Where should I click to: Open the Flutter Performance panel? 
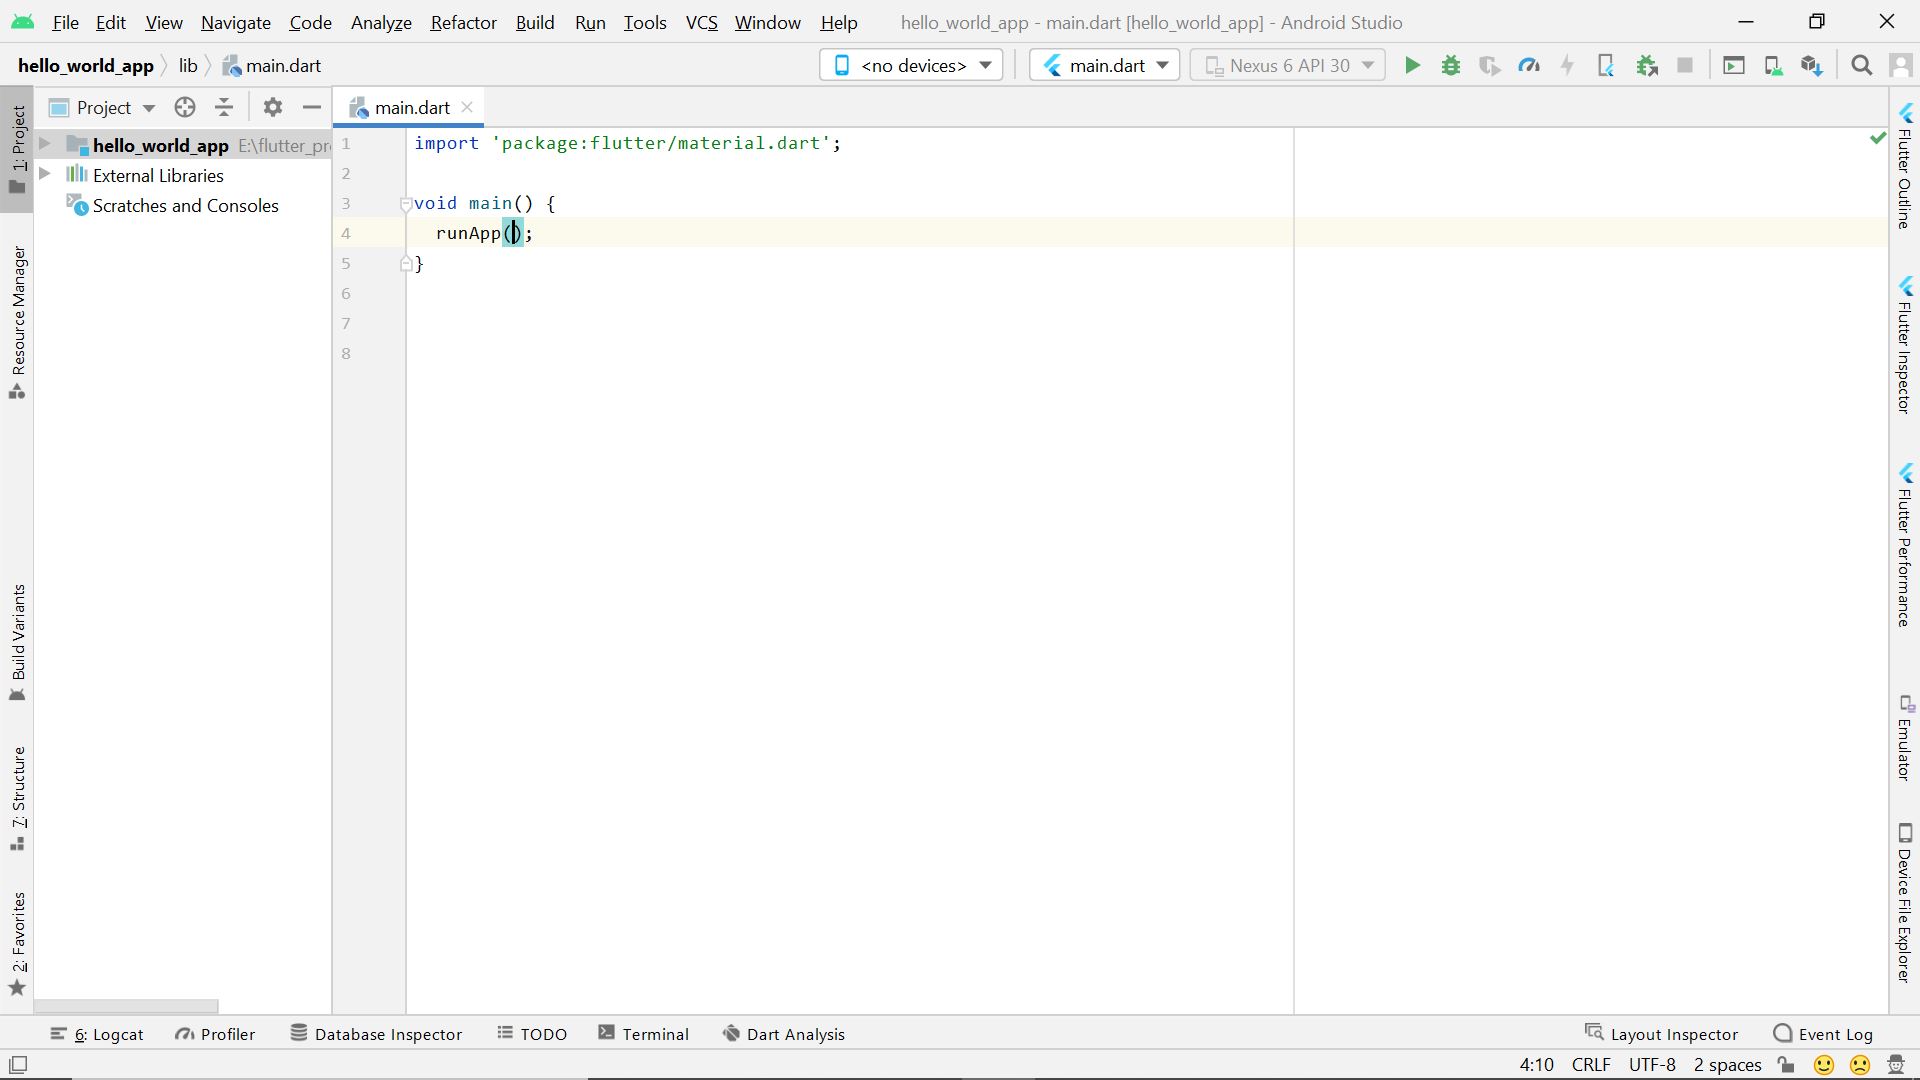[x=1908, y=550]
